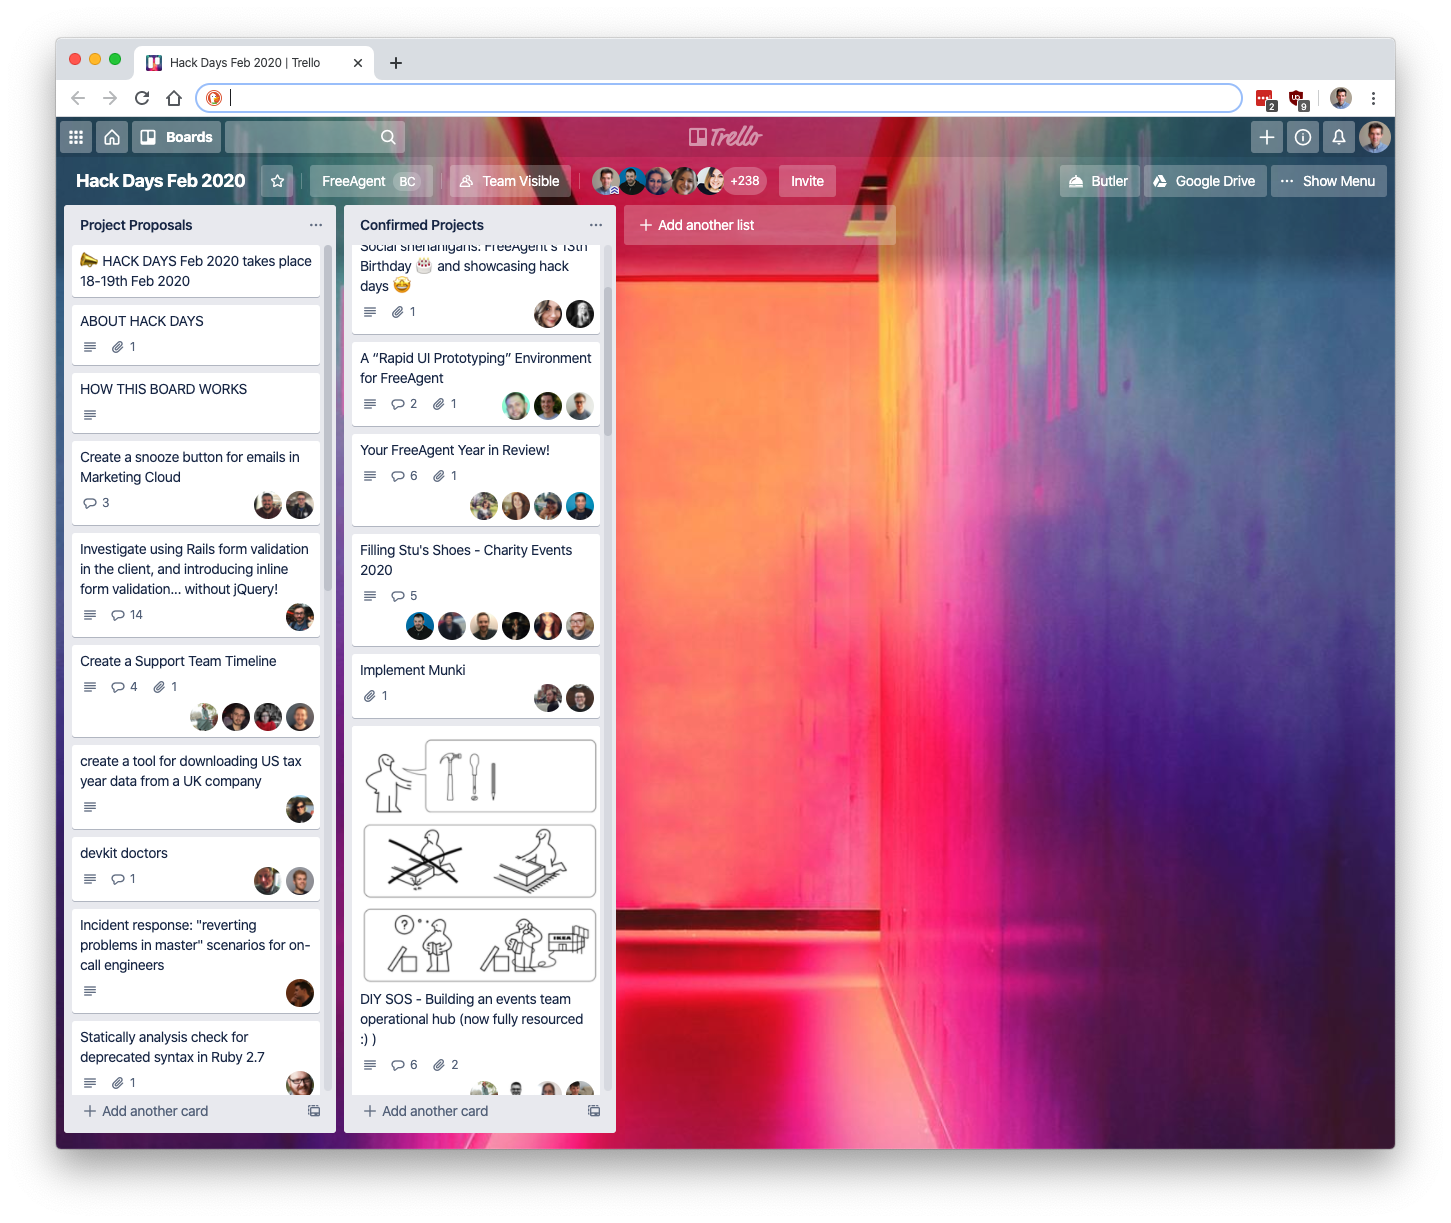Select the Hack Days Feb 2020 Trello tab
Viewport: 1451px width, 1223px height.
[x=255, y=63]
